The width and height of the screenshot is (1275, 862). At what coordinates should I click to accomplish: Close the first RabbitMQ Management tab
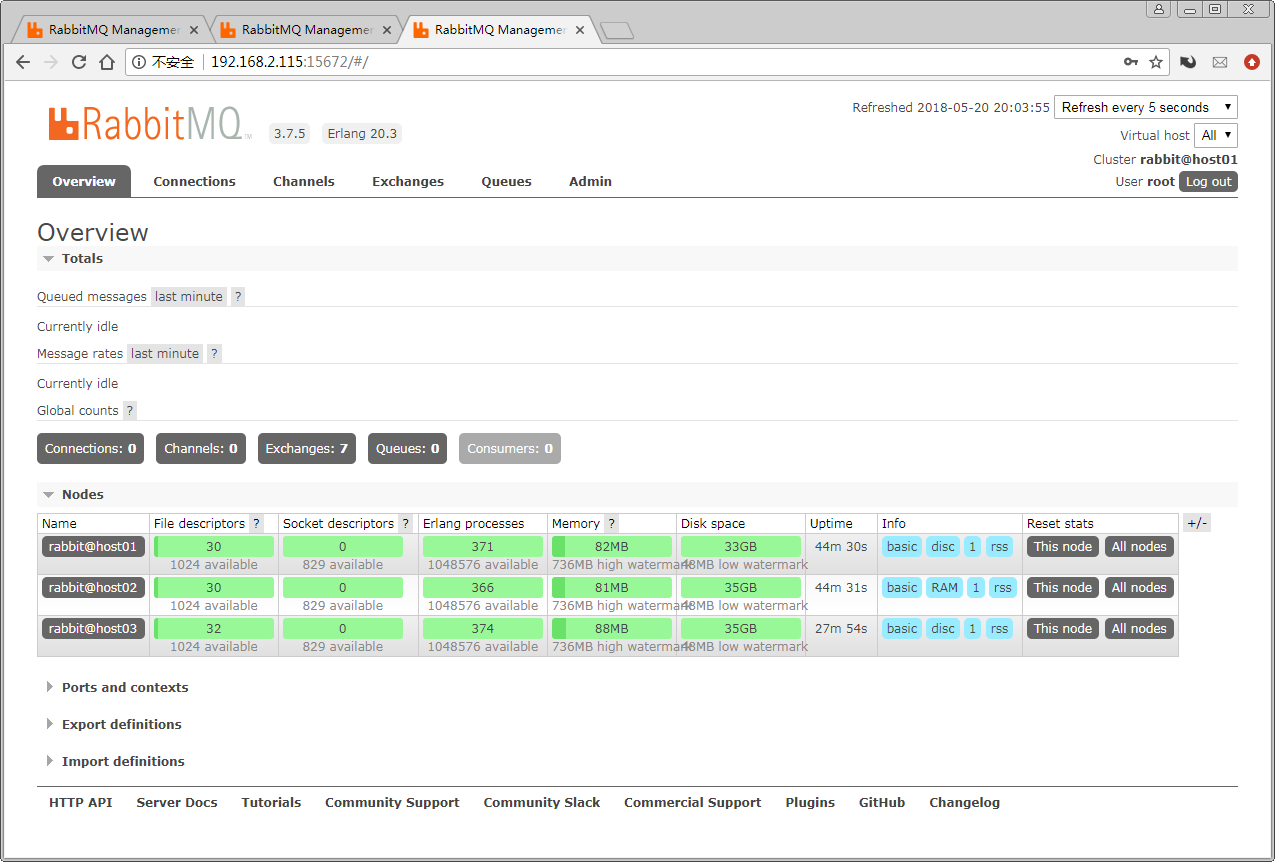click(x=194, y=30)
